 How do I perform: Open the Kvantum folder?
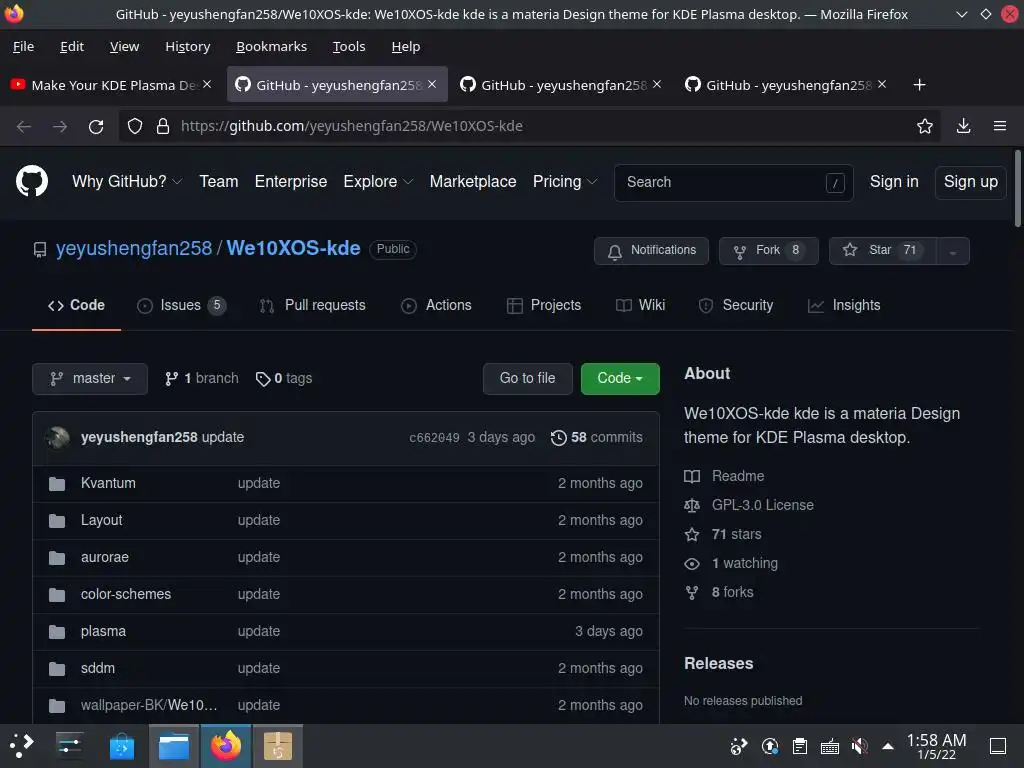pyautogui.click(x=108, y=483)
